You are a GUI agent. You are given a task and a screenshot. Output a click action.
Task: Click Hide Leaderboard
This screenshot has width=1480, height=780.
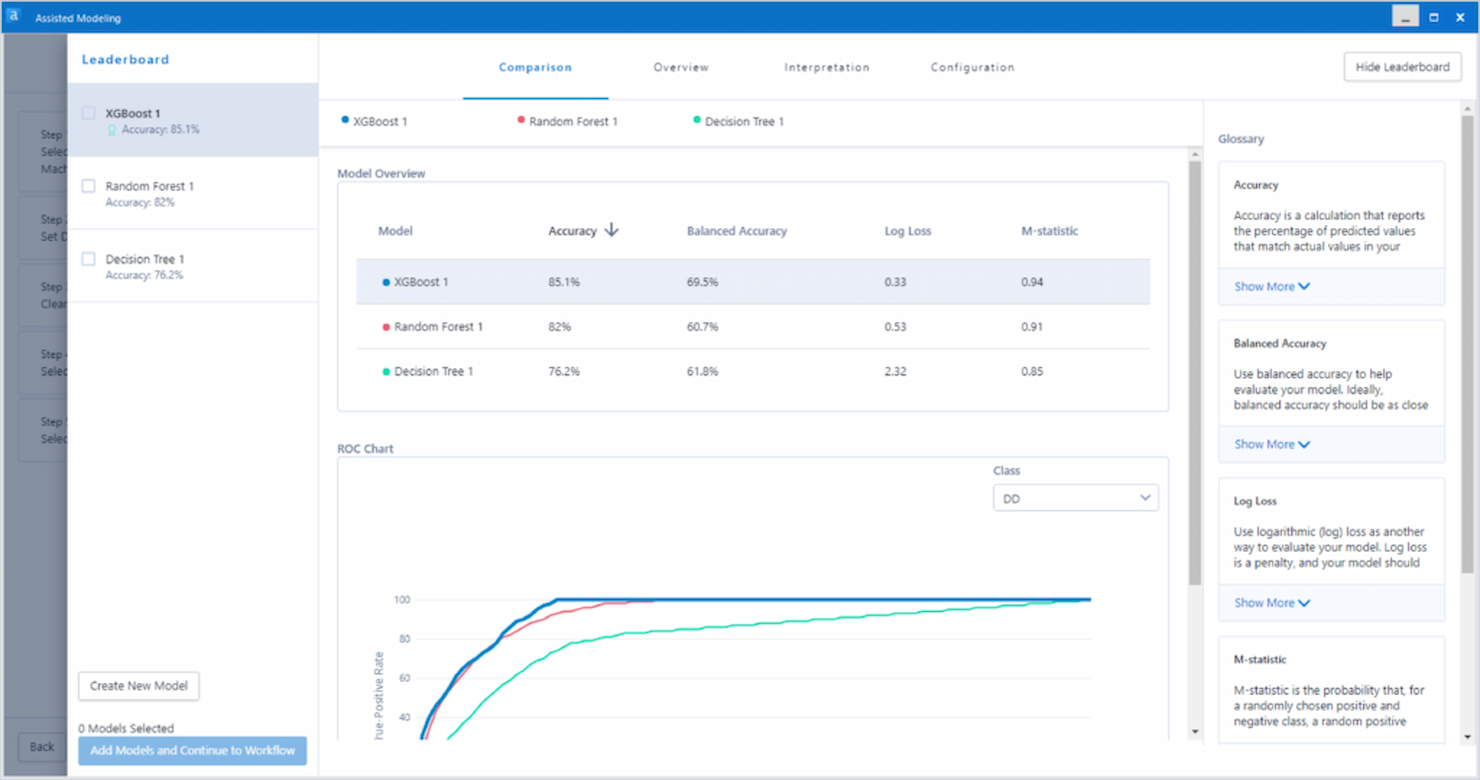(1402, 66)
